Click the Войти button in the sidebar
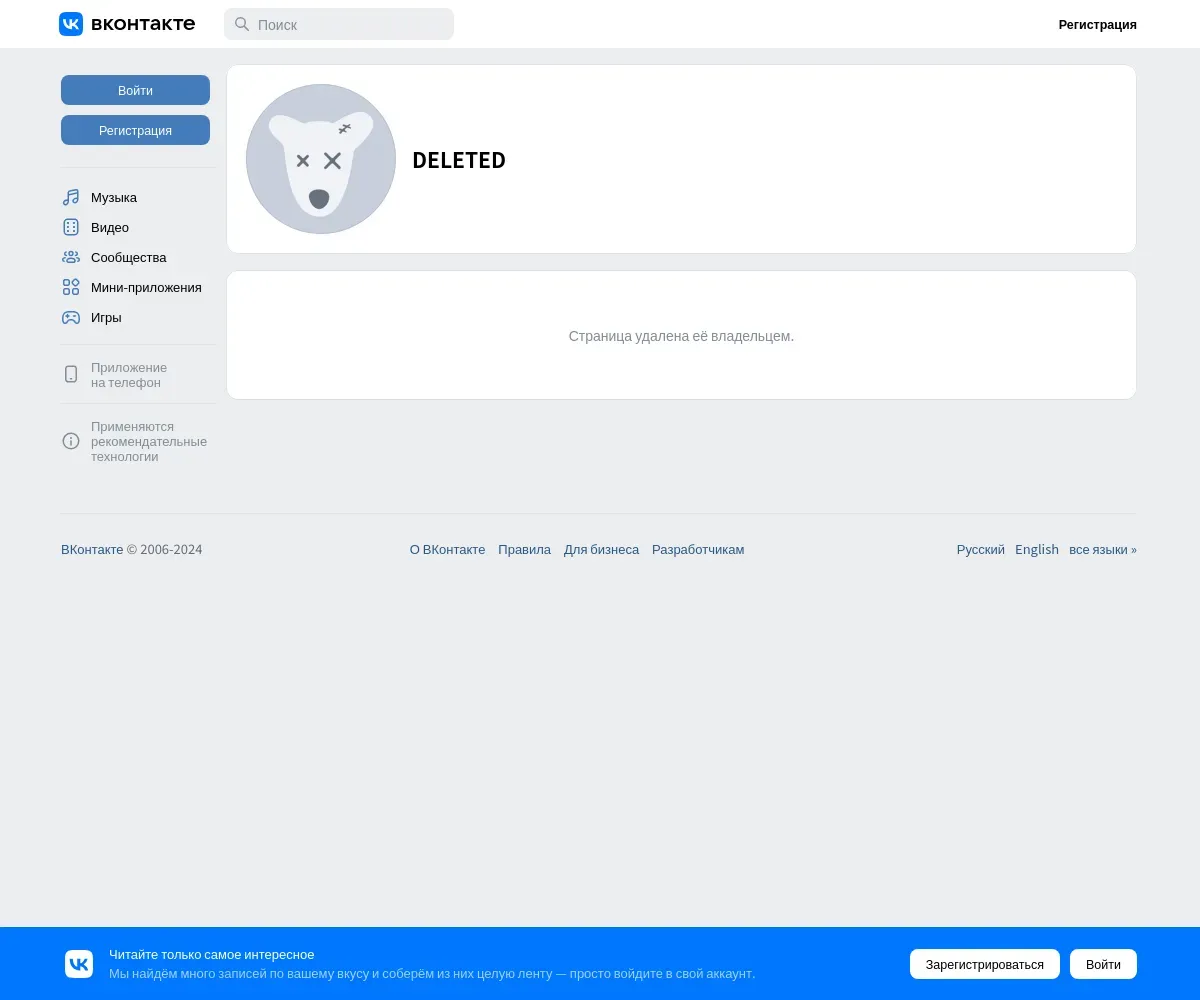The width and height of the screenshot is (1200, 1000). (135, 90)
